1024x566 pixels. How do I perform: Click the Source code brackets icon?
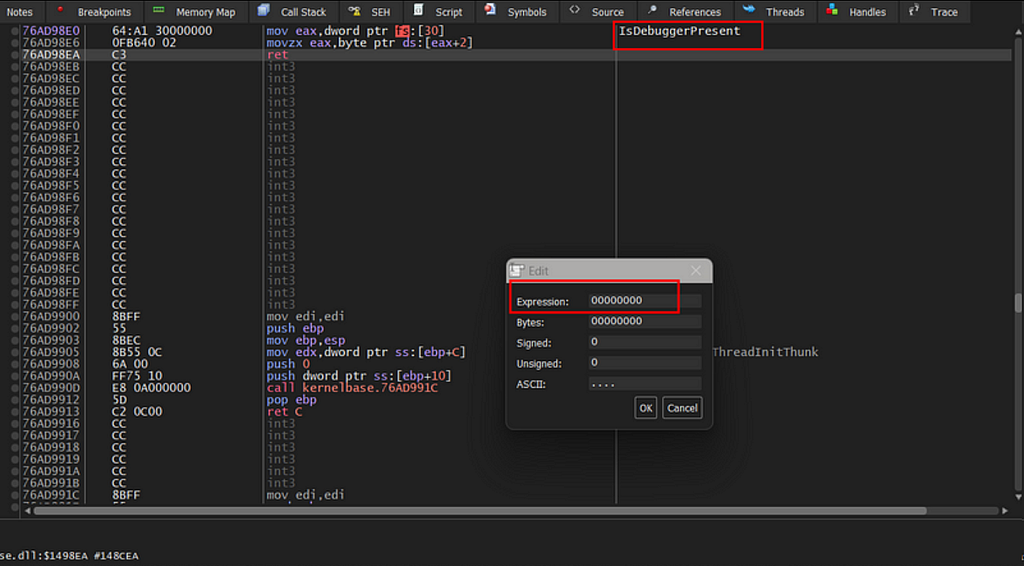(575, 10)
